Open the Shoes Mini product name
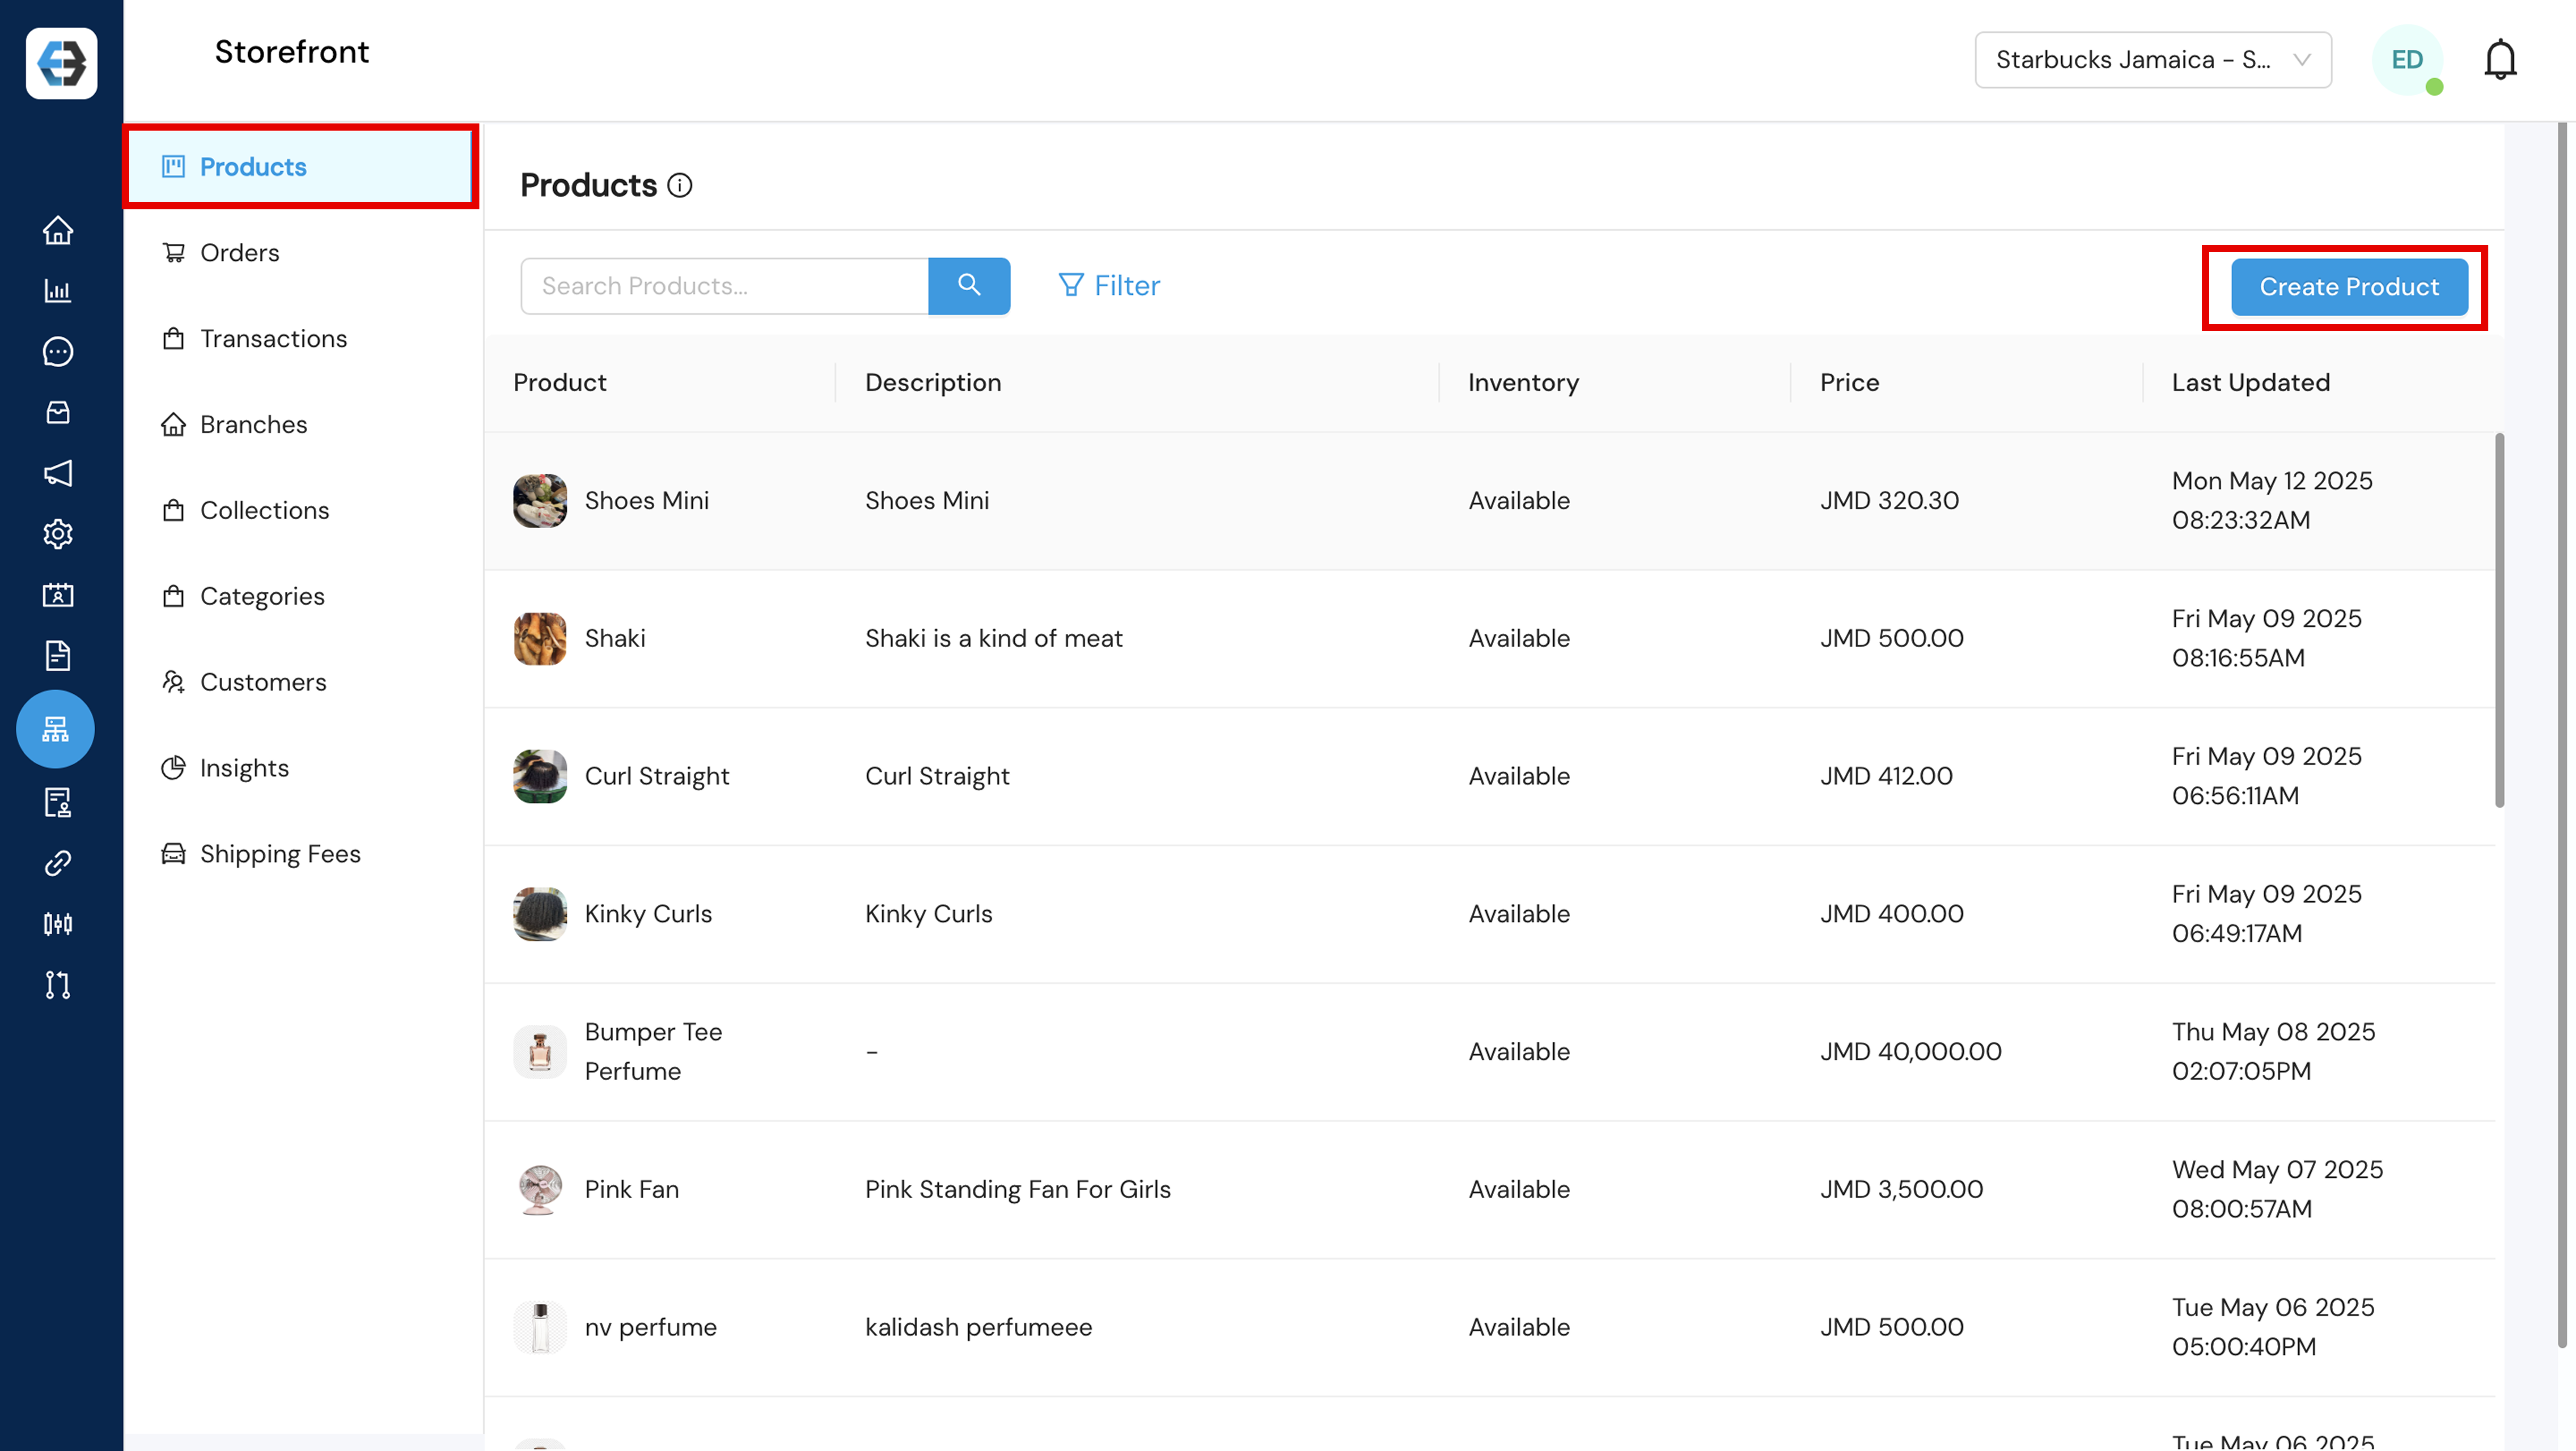This screenshot has height=1451, width=2576. [647, 501]
